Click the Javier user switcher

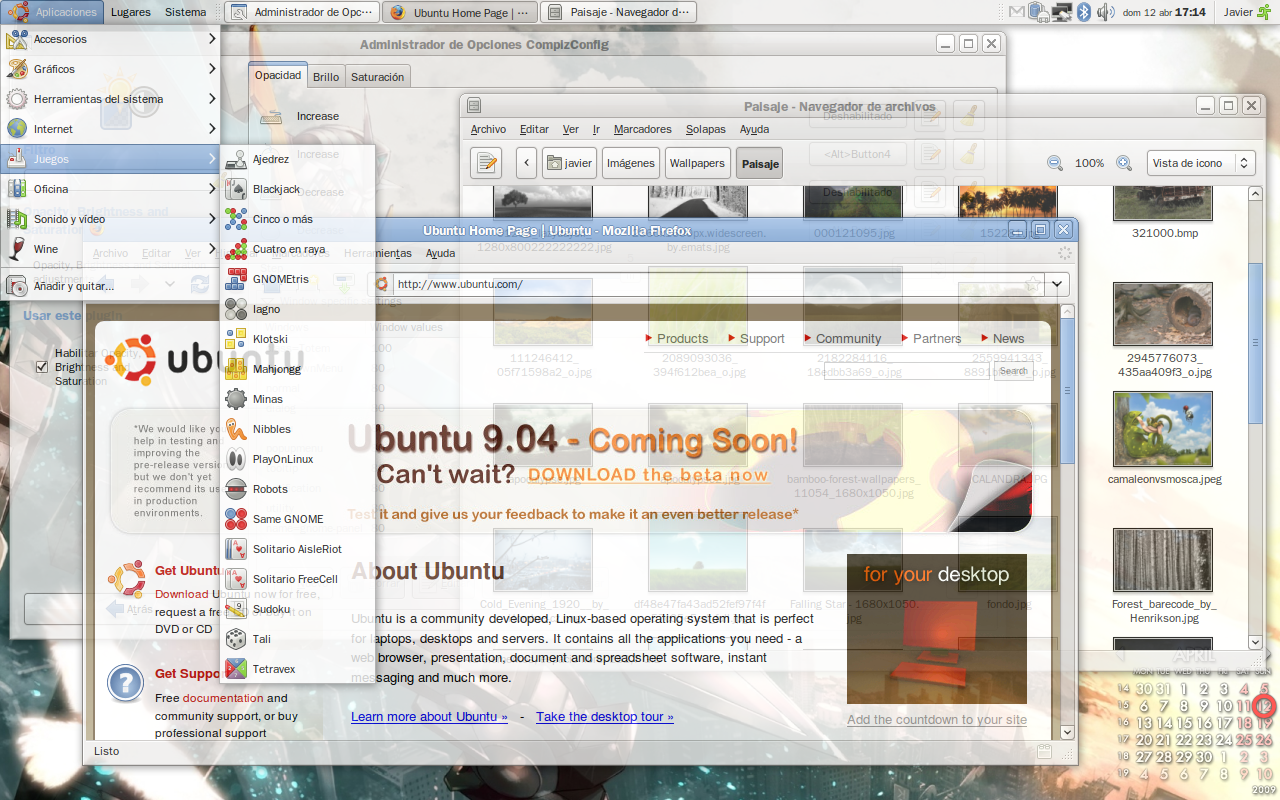pyautogui.click(x=1247, y=12)
